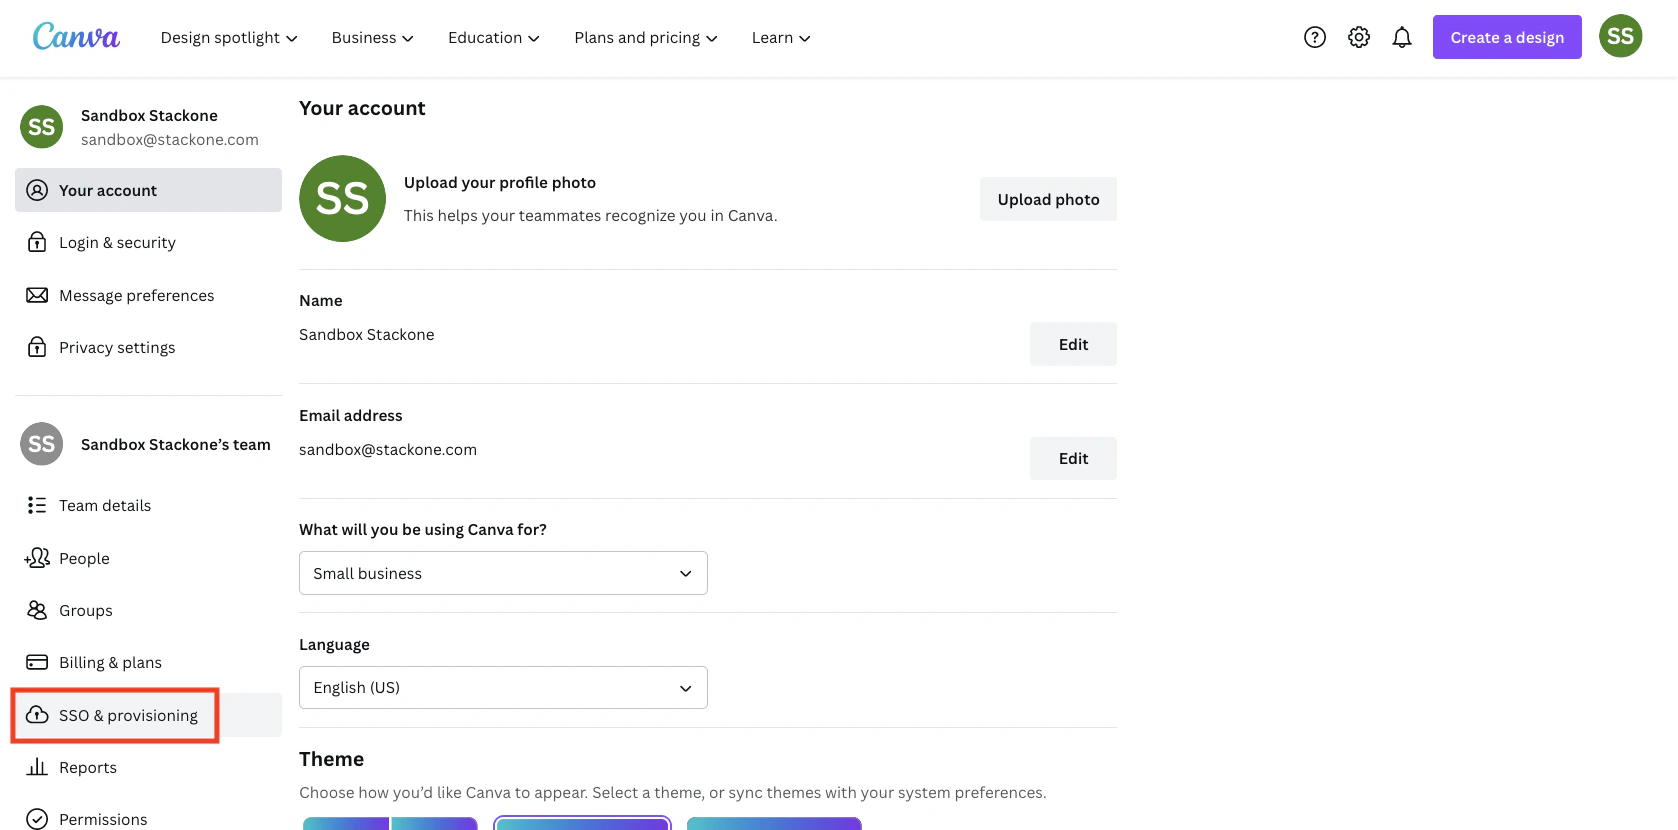Open the English (US) language dropdown
1678x830 pixels.
pos(503,688)
